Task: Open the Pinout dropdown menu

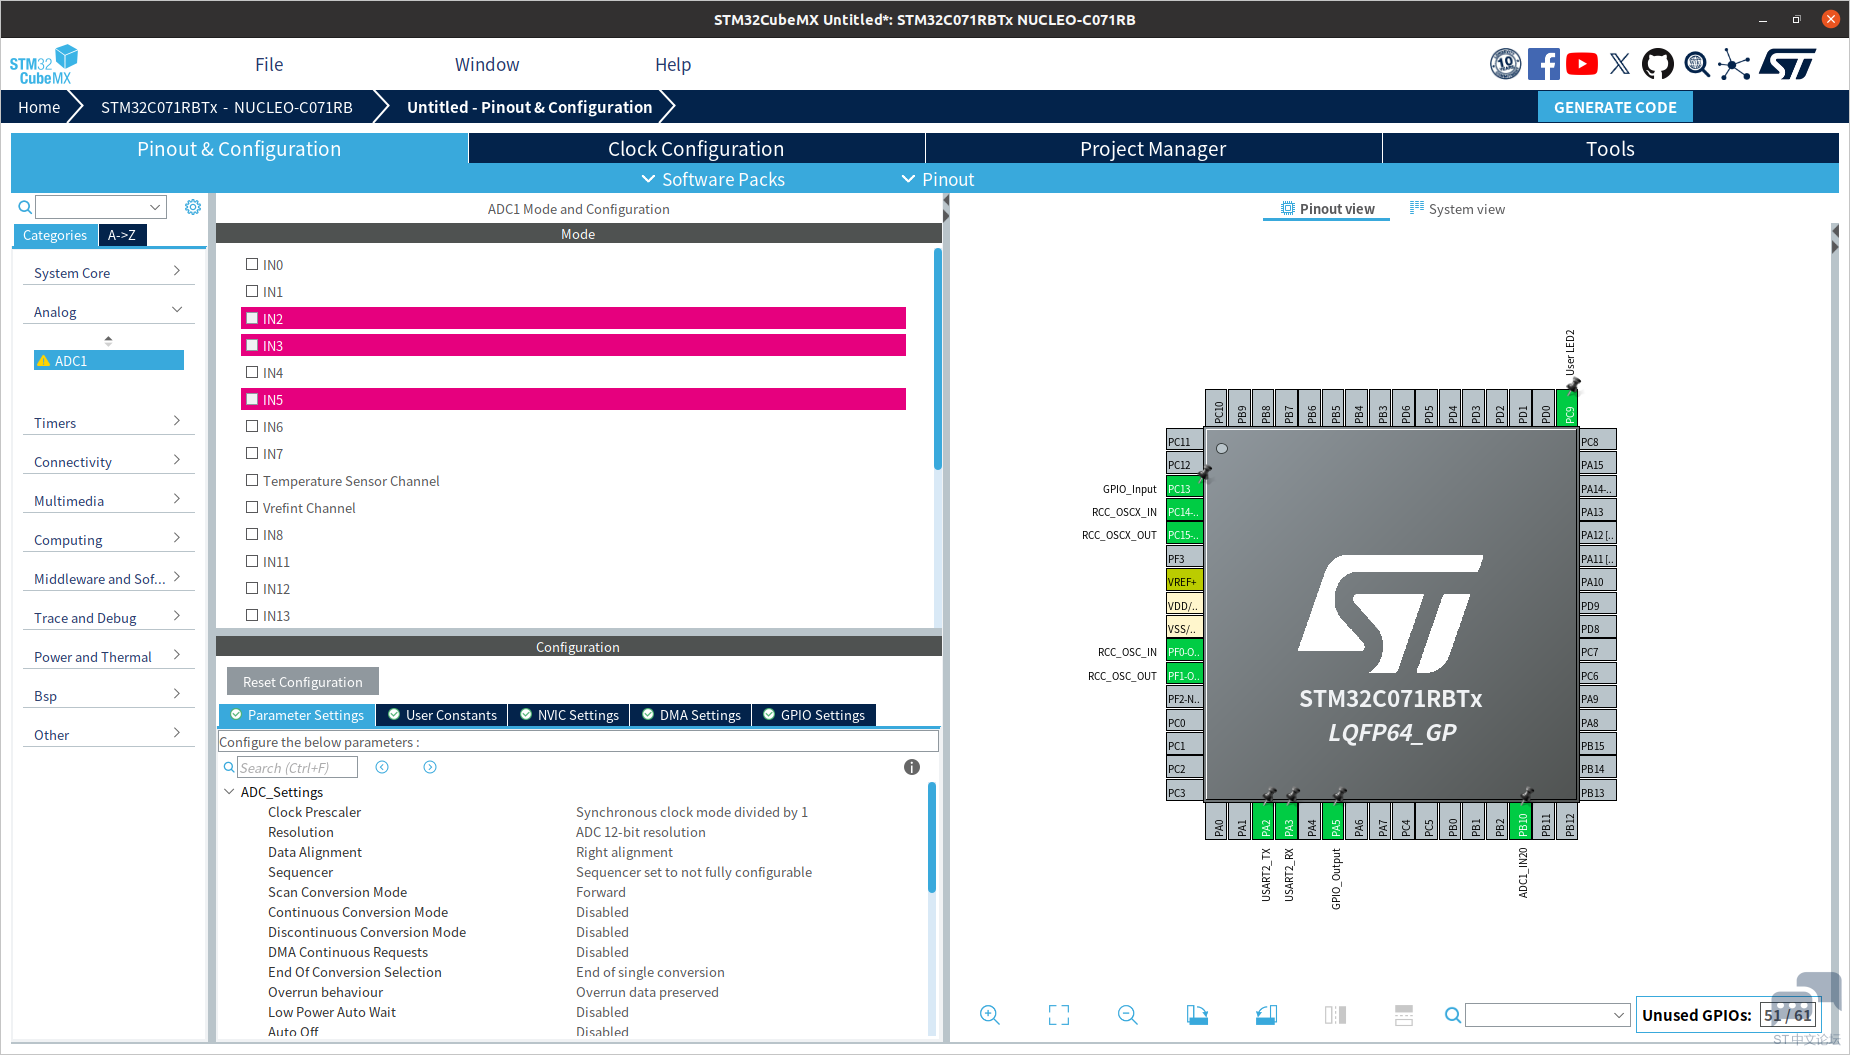Action: pos(938,179)
